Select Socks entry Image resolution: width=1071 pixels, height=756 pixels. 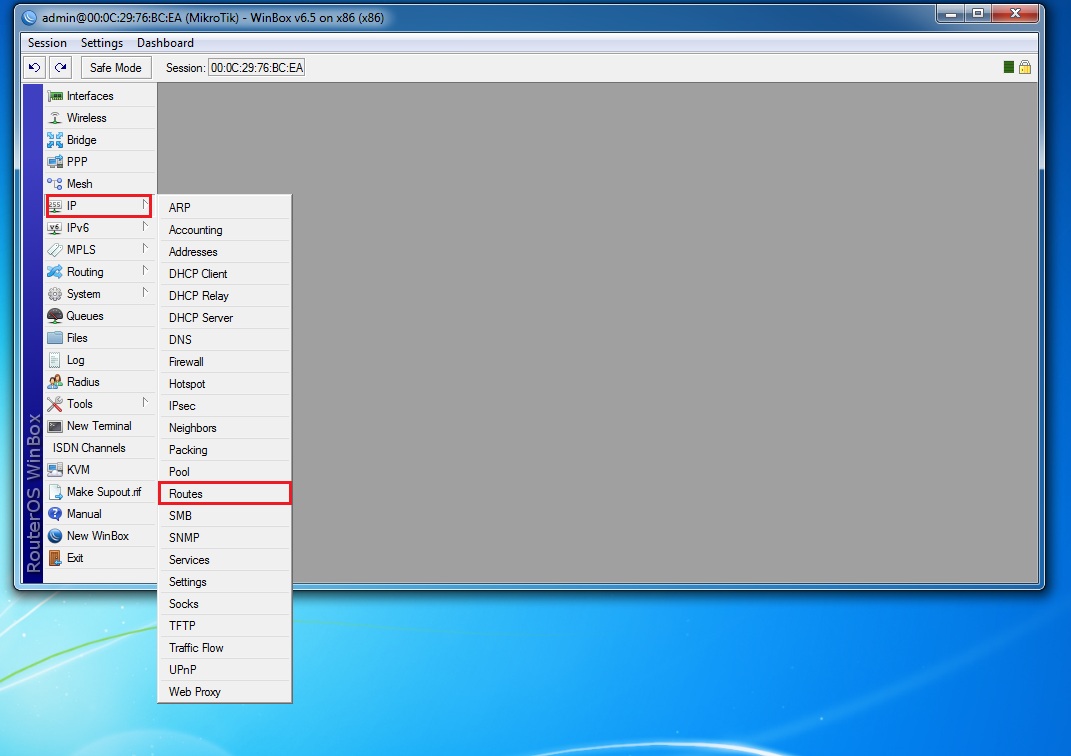[x=225, y=604]
